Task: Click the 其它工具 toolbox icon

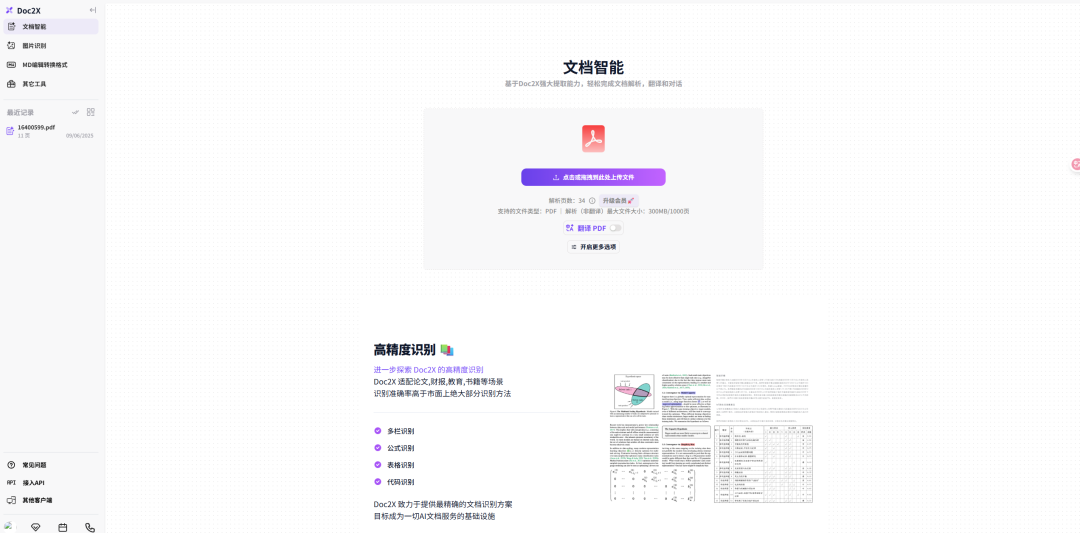Action: tap(11, 84)
